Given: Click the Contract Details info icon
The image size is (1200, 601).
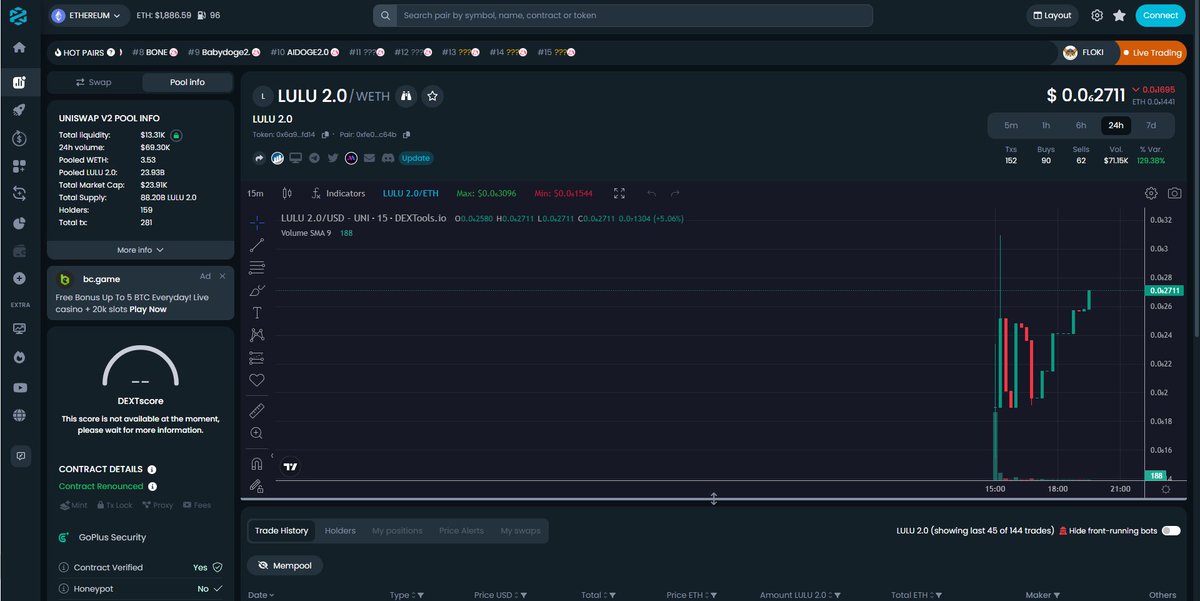Looking at the screenshot, I should (152, 469).
